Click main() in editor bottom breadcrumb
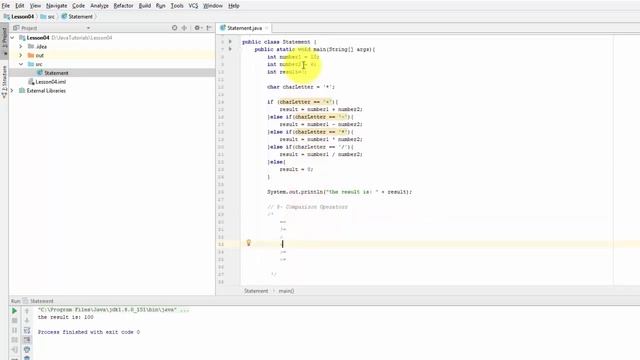Viewport: 640px width, 360px height. tap(286, 291)
